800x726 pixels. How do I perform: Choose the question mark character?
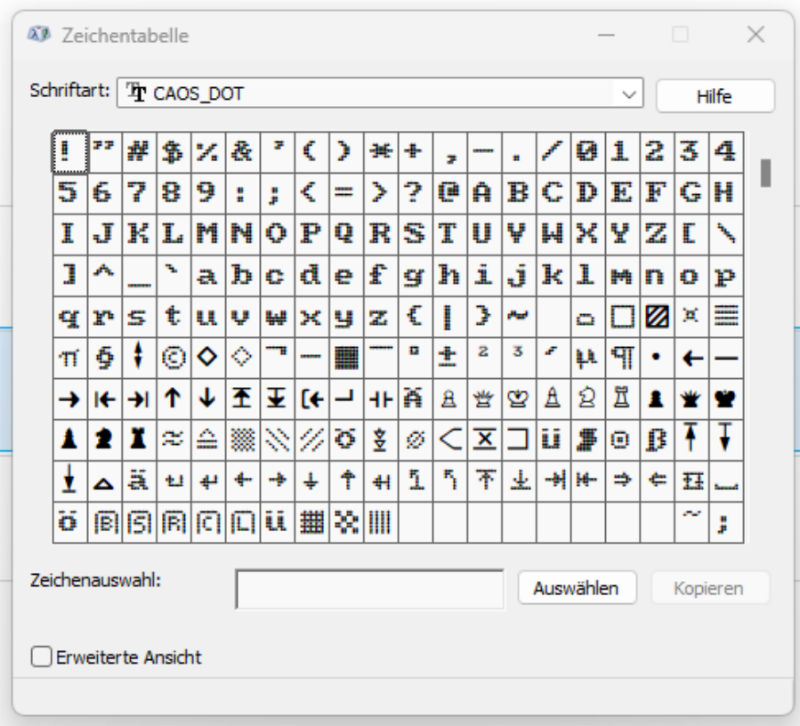[x=414, y=192]
